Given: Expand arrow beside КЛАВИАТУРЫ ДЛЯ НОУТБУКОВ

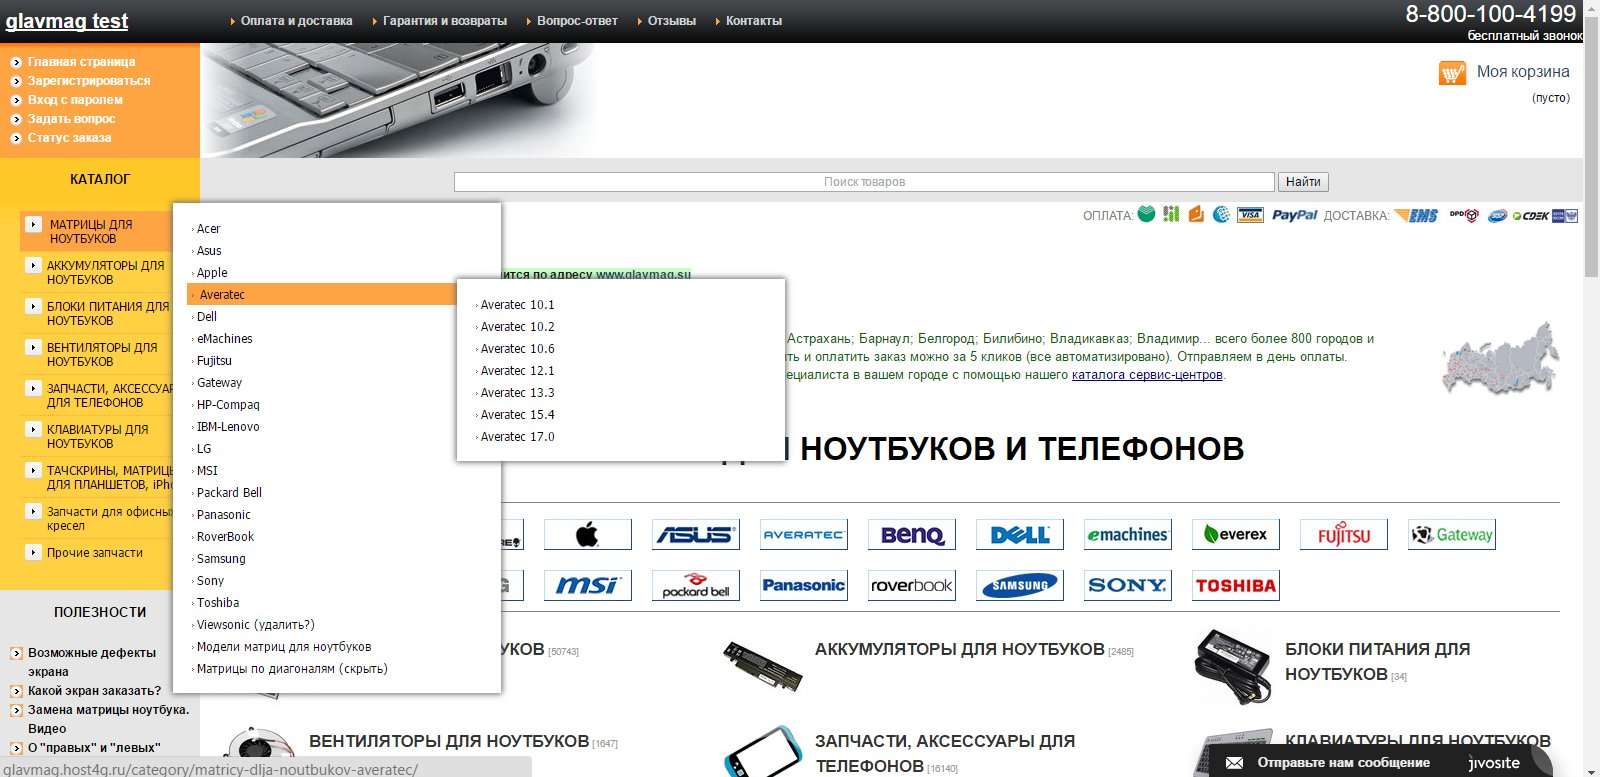Looking at the screenshot, I should tap(33, 430).
